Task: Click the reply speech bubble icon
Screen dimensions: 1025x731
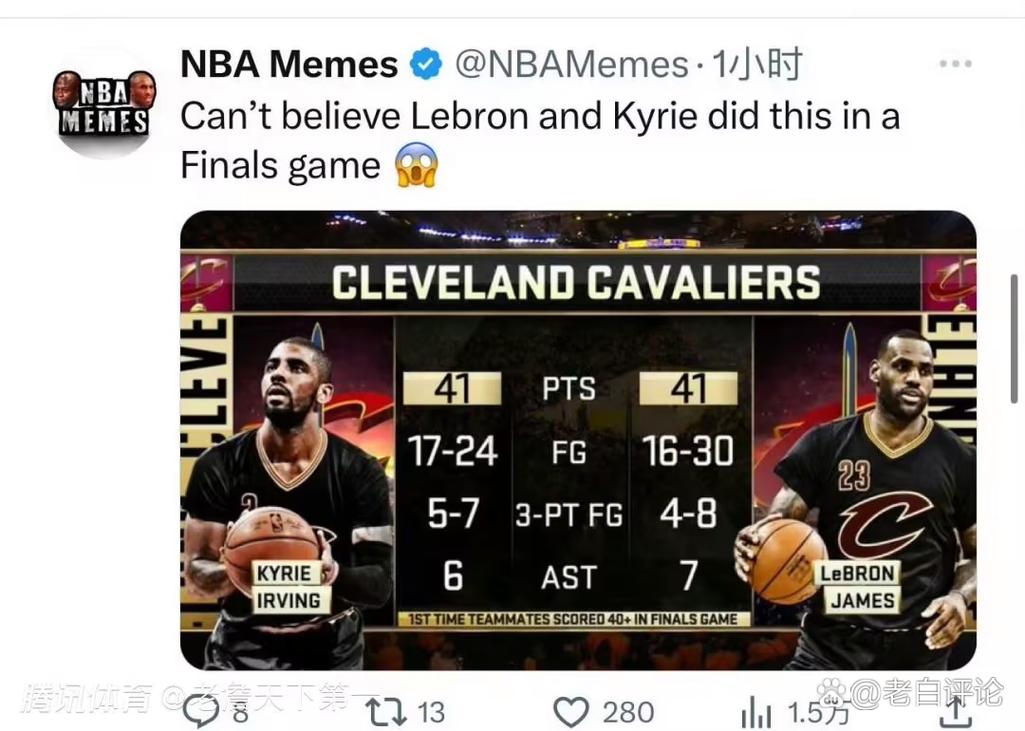Action: [x=200, y=711]
